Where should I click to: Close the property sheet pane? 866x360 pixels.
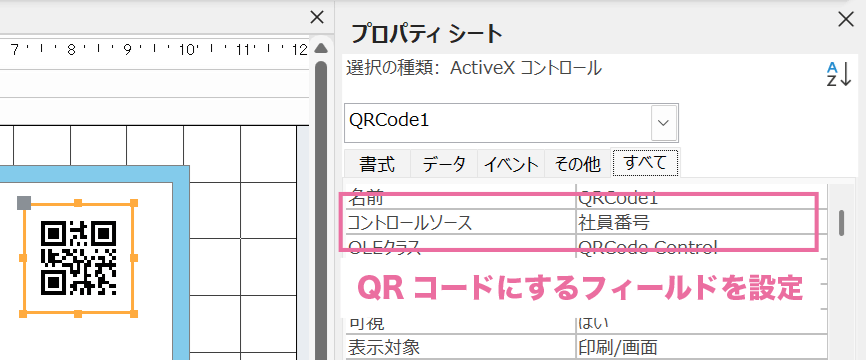(846, 20)
